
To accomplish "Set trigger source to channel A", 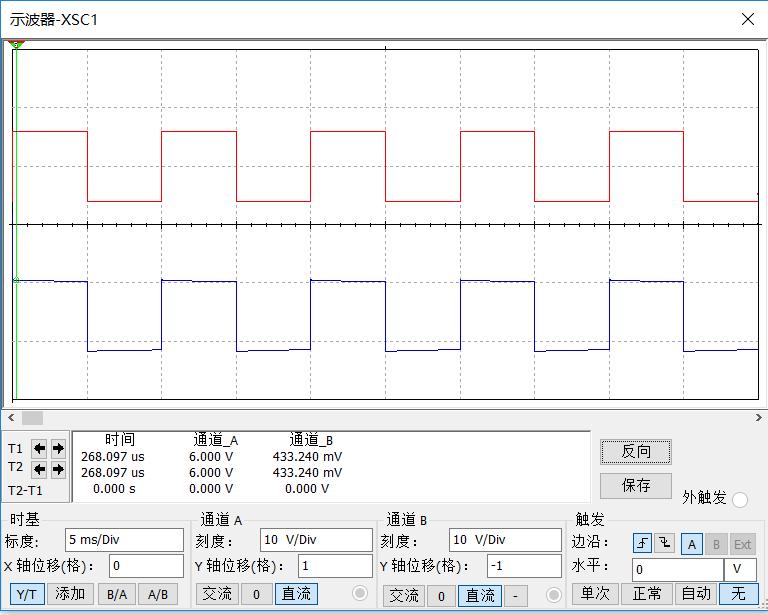I will pyautogui.click(x=691, y=544).
